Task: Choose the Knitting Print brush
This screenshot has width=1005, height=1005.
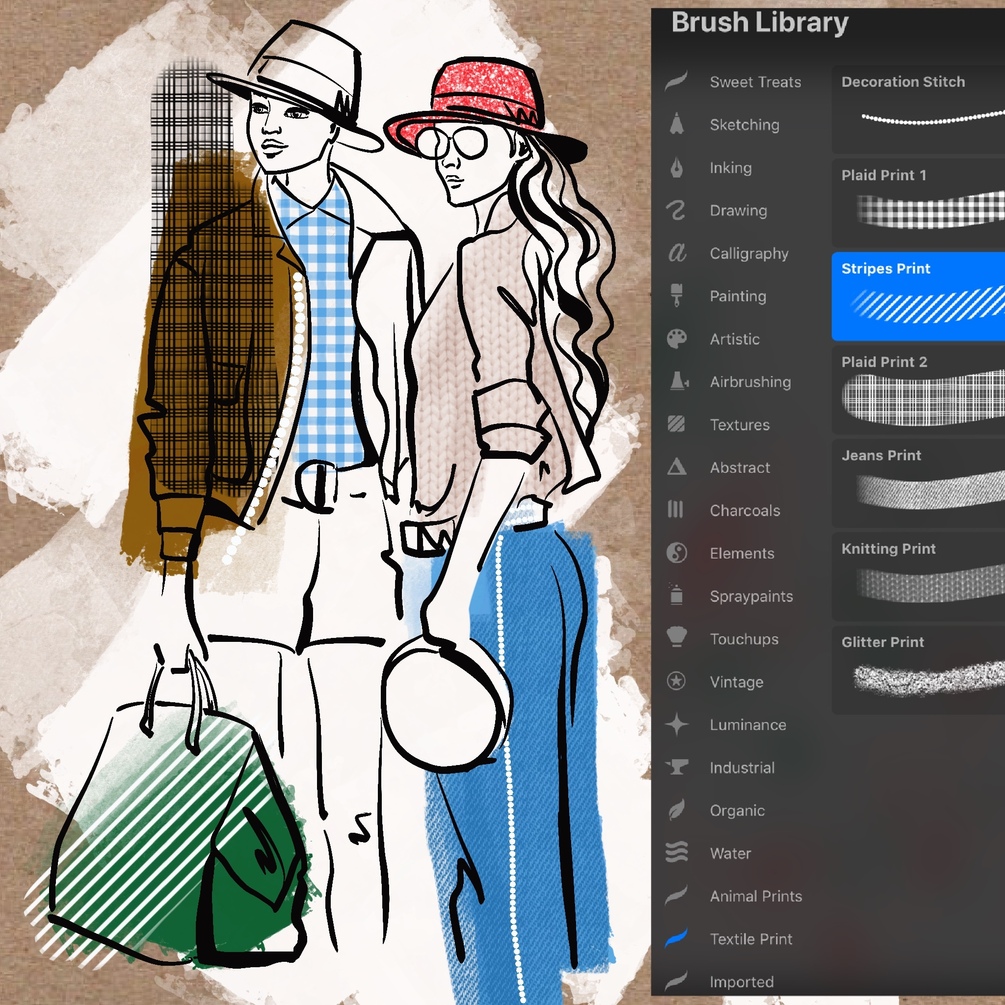Action: (x=918, y=576)
